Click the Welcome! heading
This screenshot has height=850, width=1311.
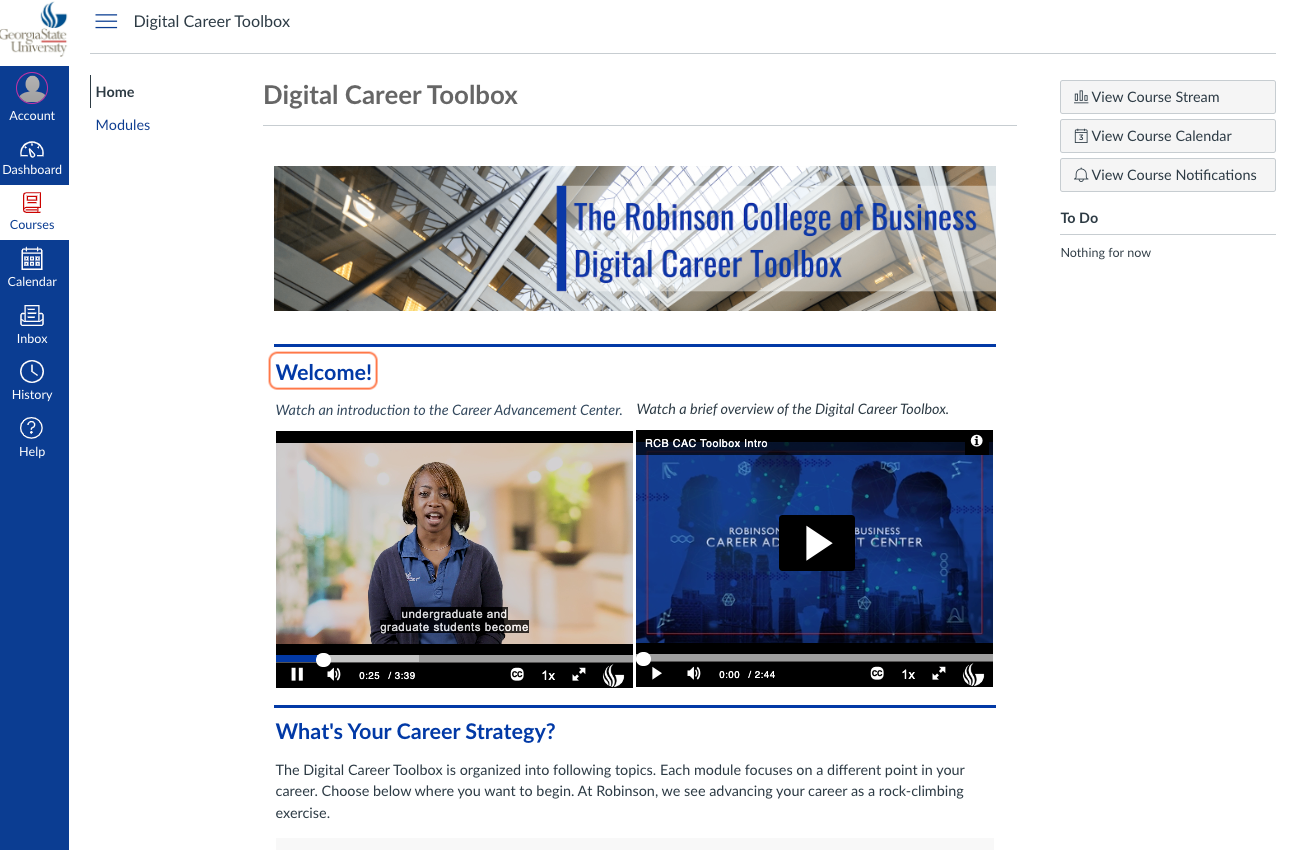coord(324,373)
